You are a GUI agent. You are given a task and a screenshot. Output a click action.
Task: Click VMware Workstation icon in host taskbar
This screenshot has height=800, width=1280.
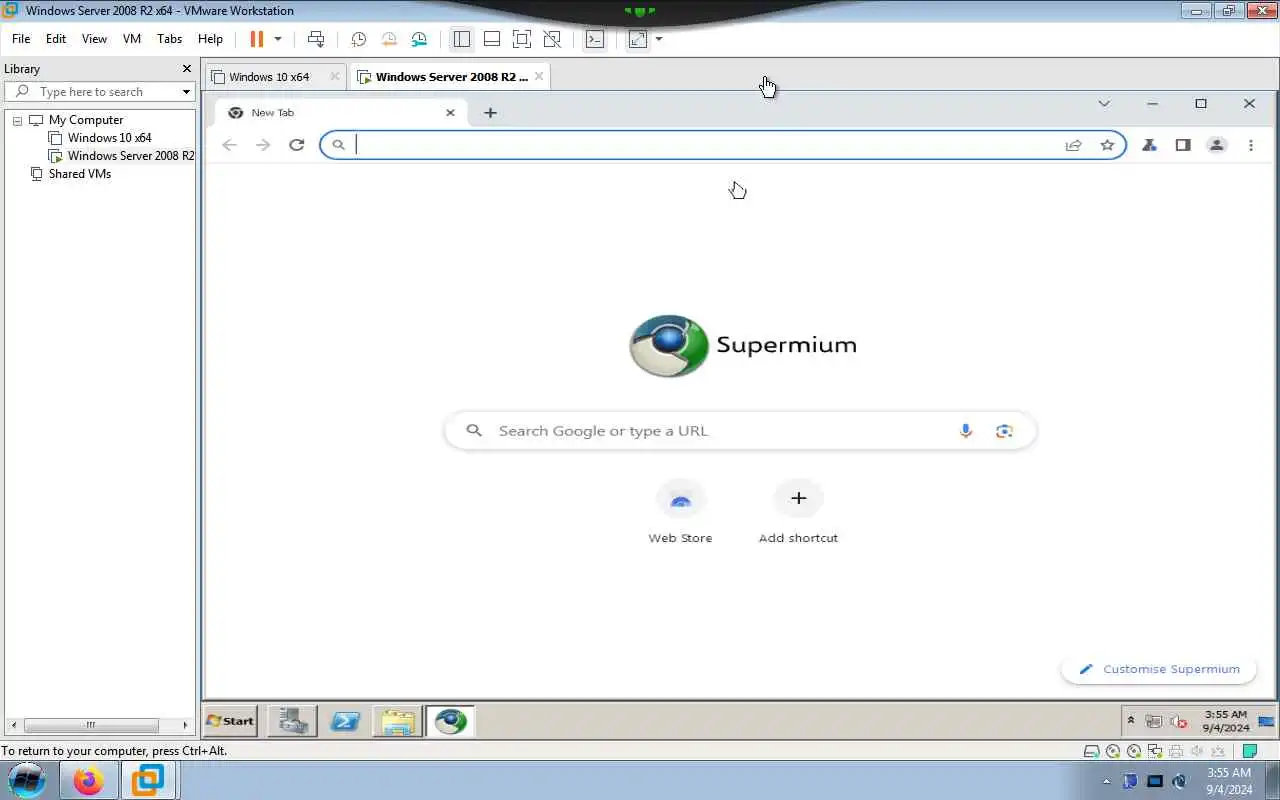[x=148, y=780]
